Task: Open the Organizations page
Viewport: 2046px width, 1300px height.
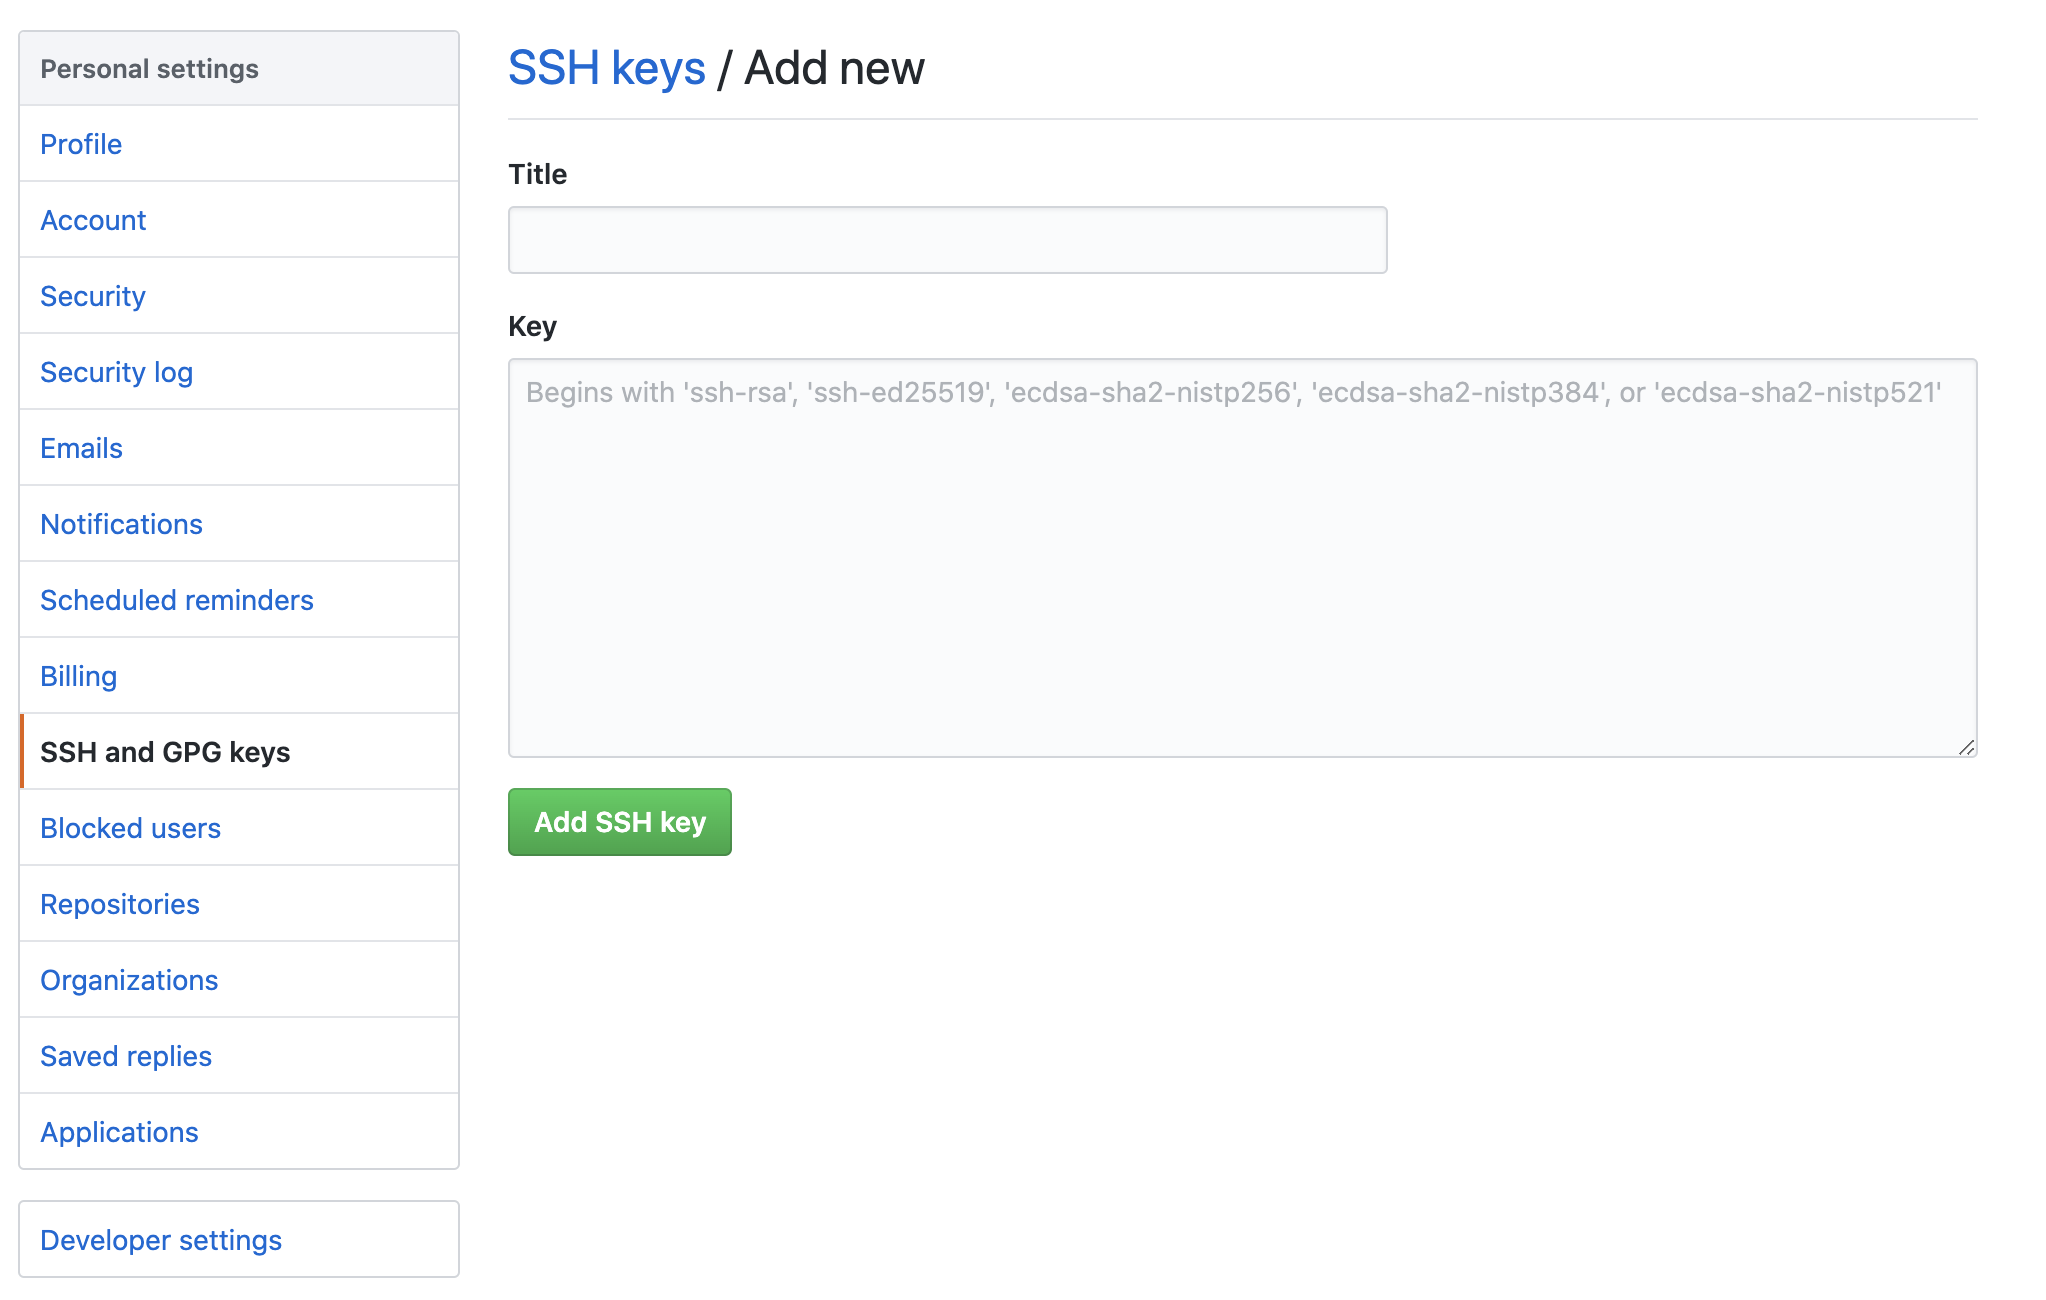Action: coord(128,980)
